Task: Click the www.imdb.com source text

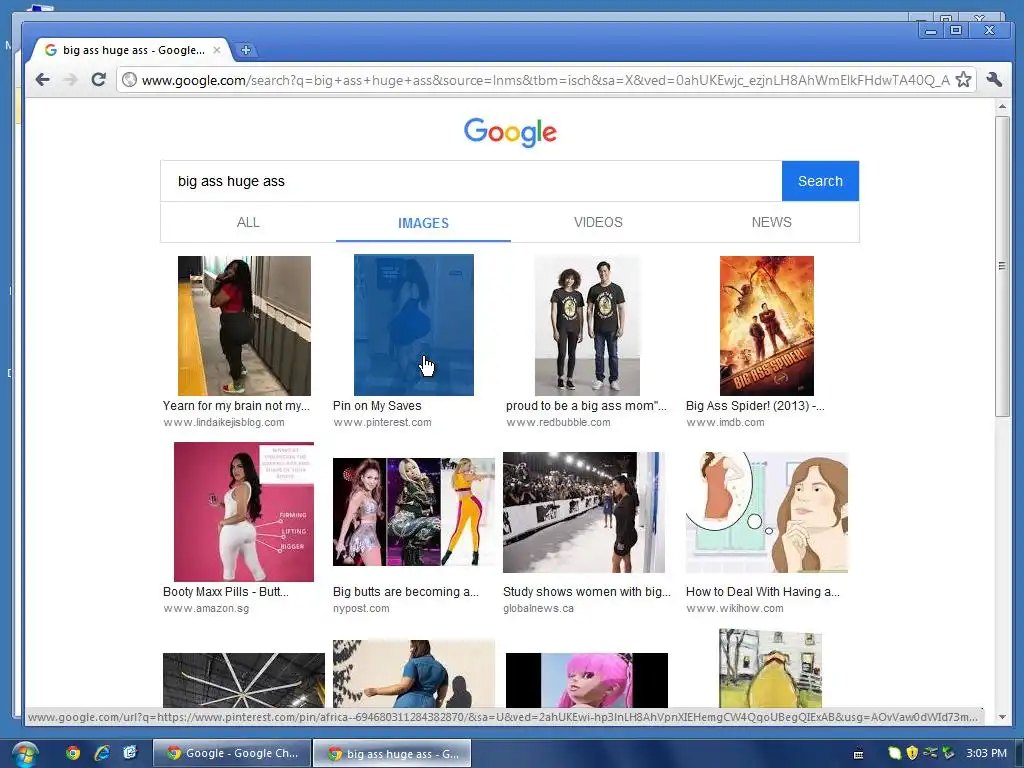Action: (x=725, y=423)
